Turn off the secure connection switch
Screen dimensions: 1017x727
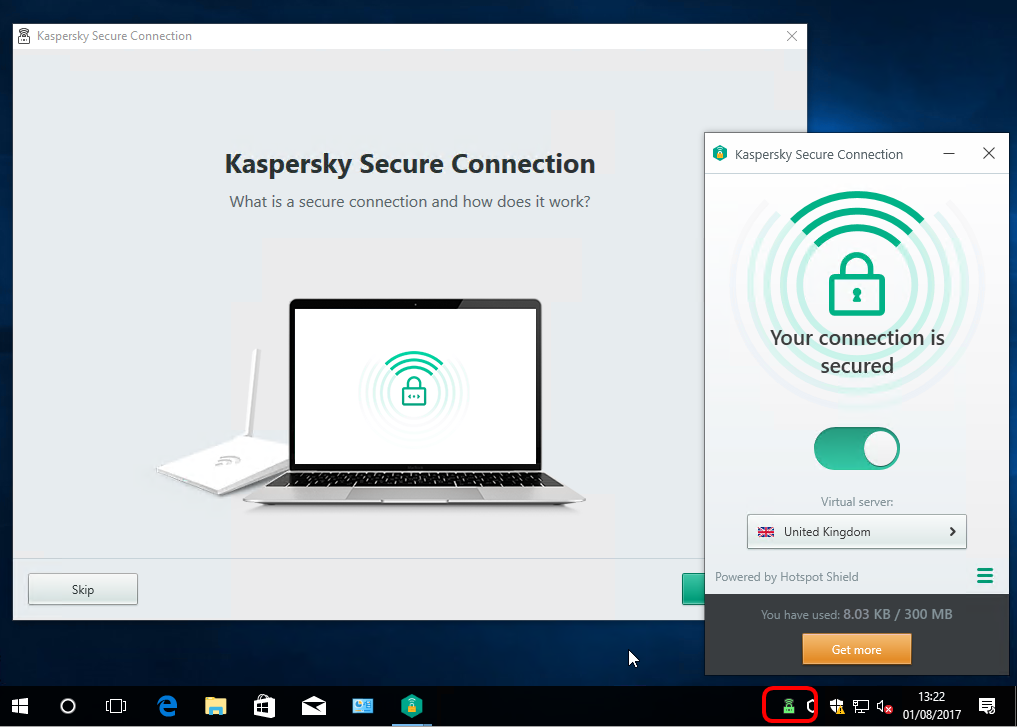click(856, 448)
